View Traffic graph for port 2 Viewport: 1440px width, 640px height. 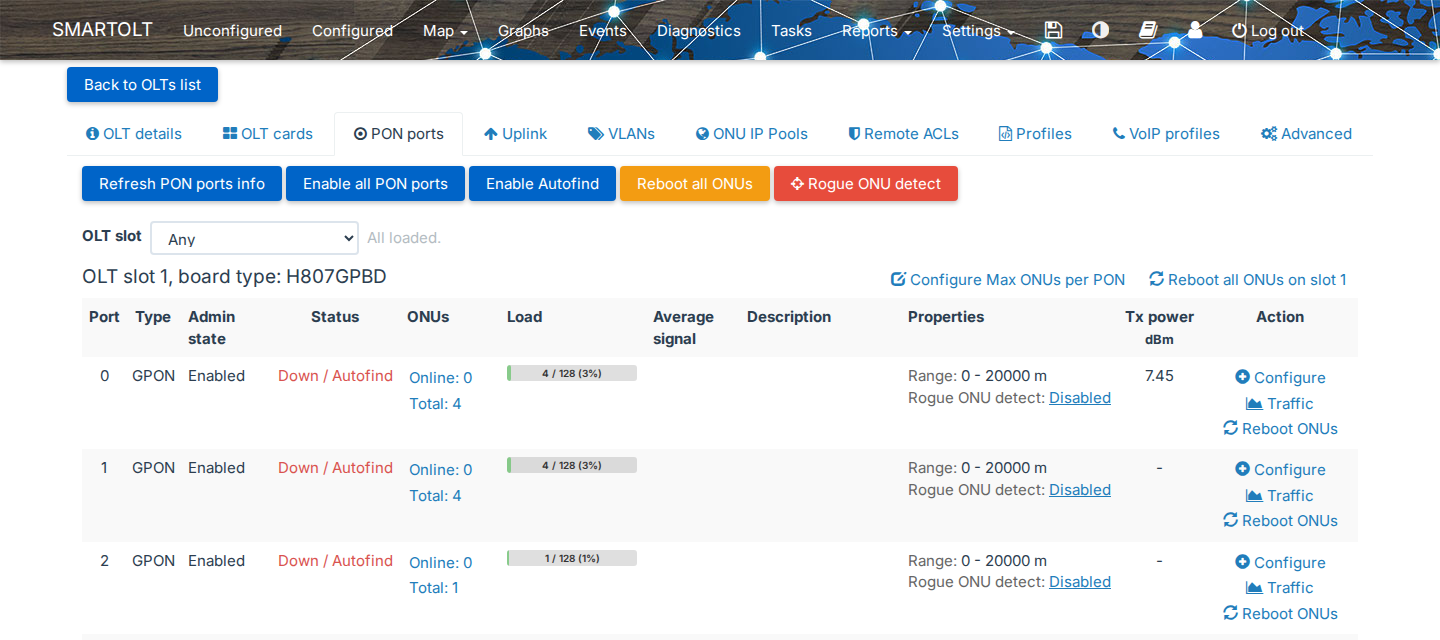[x=1280, y=587]
